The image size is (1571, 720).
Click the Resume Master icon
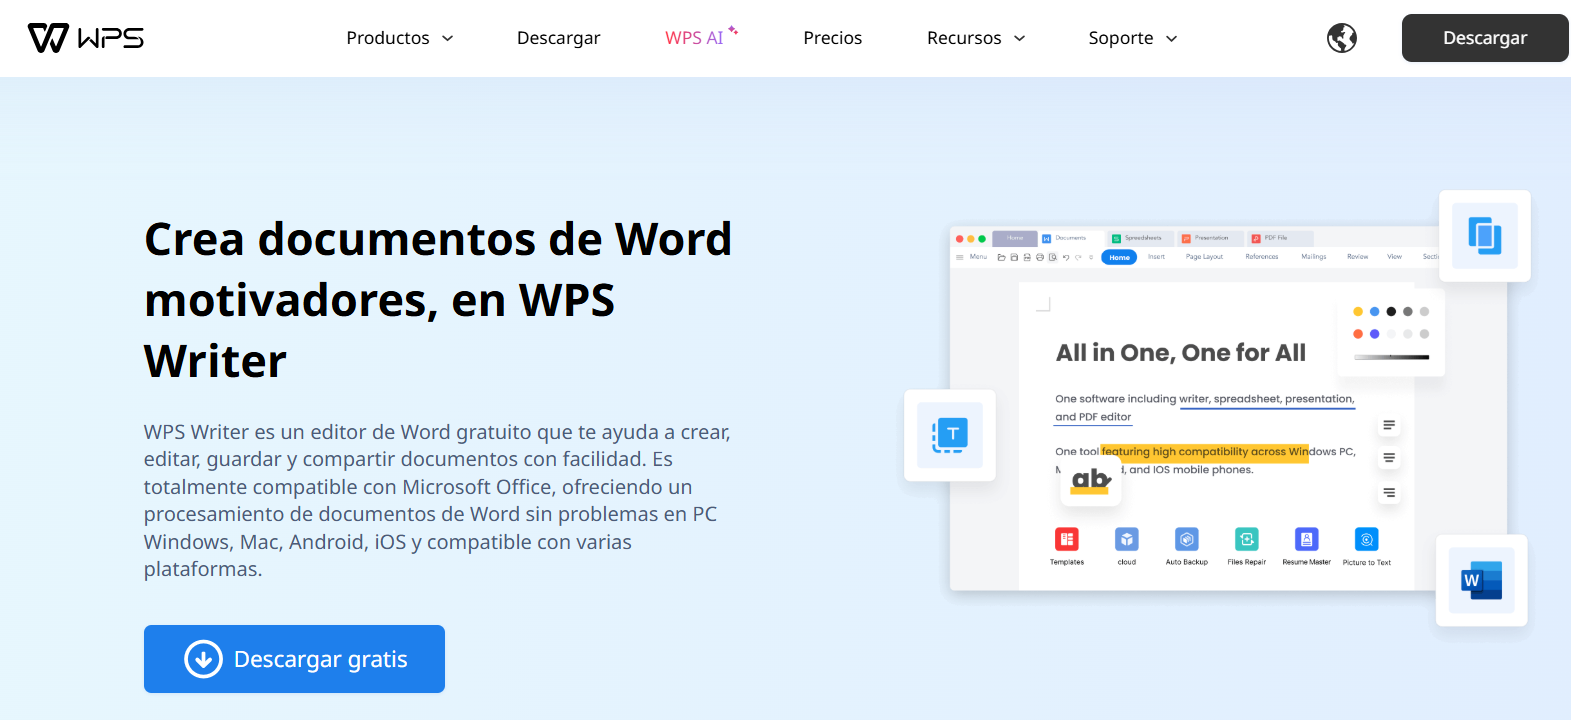pos(1307,540)
